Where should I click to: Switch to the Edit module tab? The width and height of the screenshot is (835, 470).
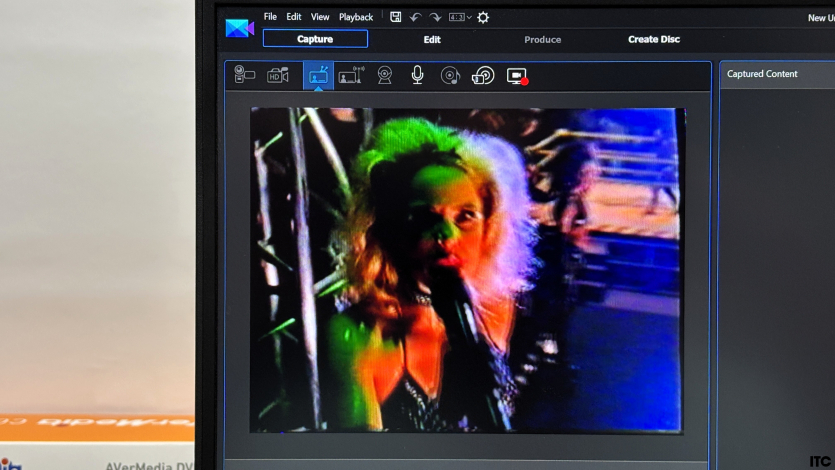click(x=432, y=39)
